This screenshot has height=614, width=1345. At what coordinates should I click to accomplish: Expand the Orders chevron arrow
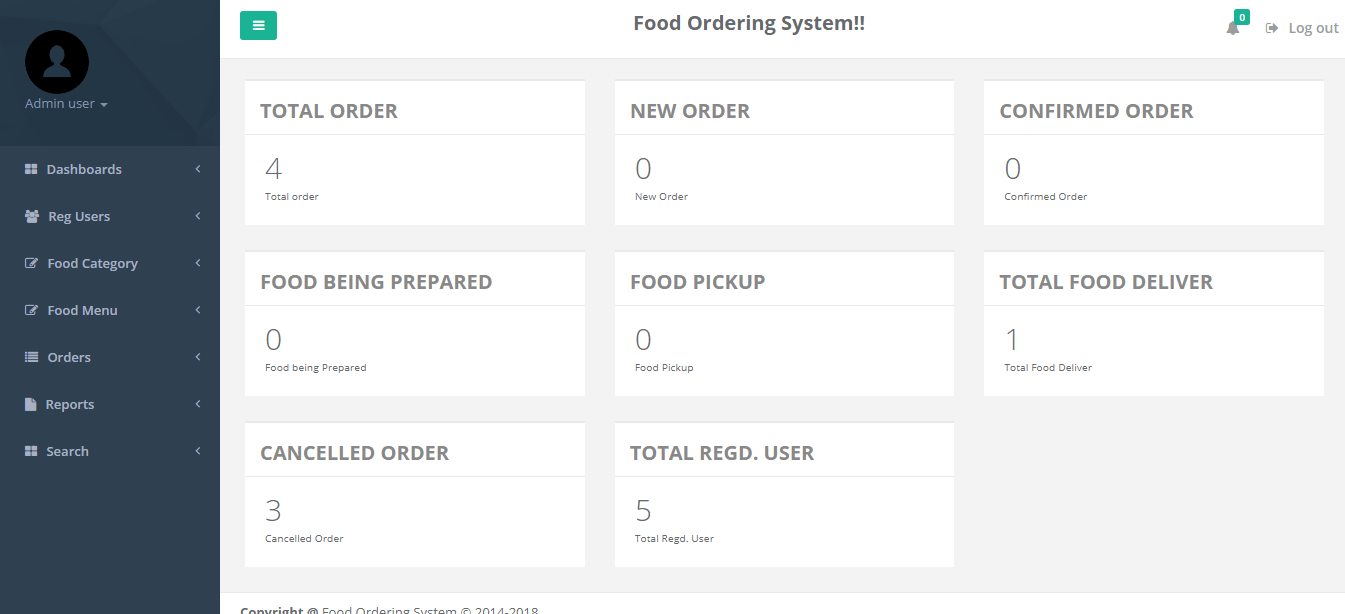click(198, 357)
